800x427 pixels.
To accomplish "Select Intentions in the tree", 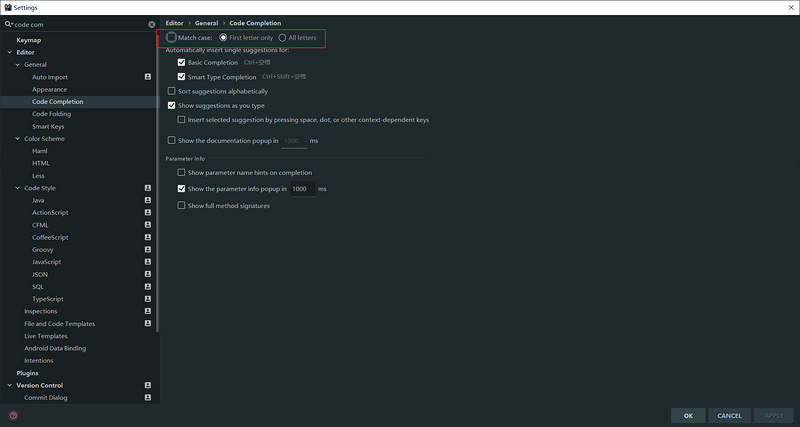I will point(39,361).
